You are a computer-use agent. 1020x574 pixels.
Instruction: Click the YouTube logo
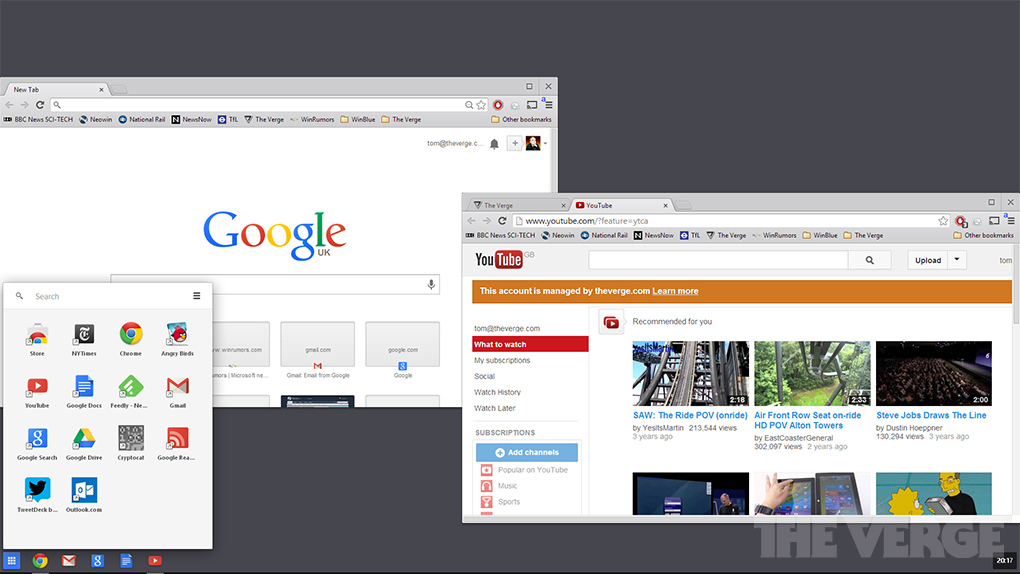498,260
